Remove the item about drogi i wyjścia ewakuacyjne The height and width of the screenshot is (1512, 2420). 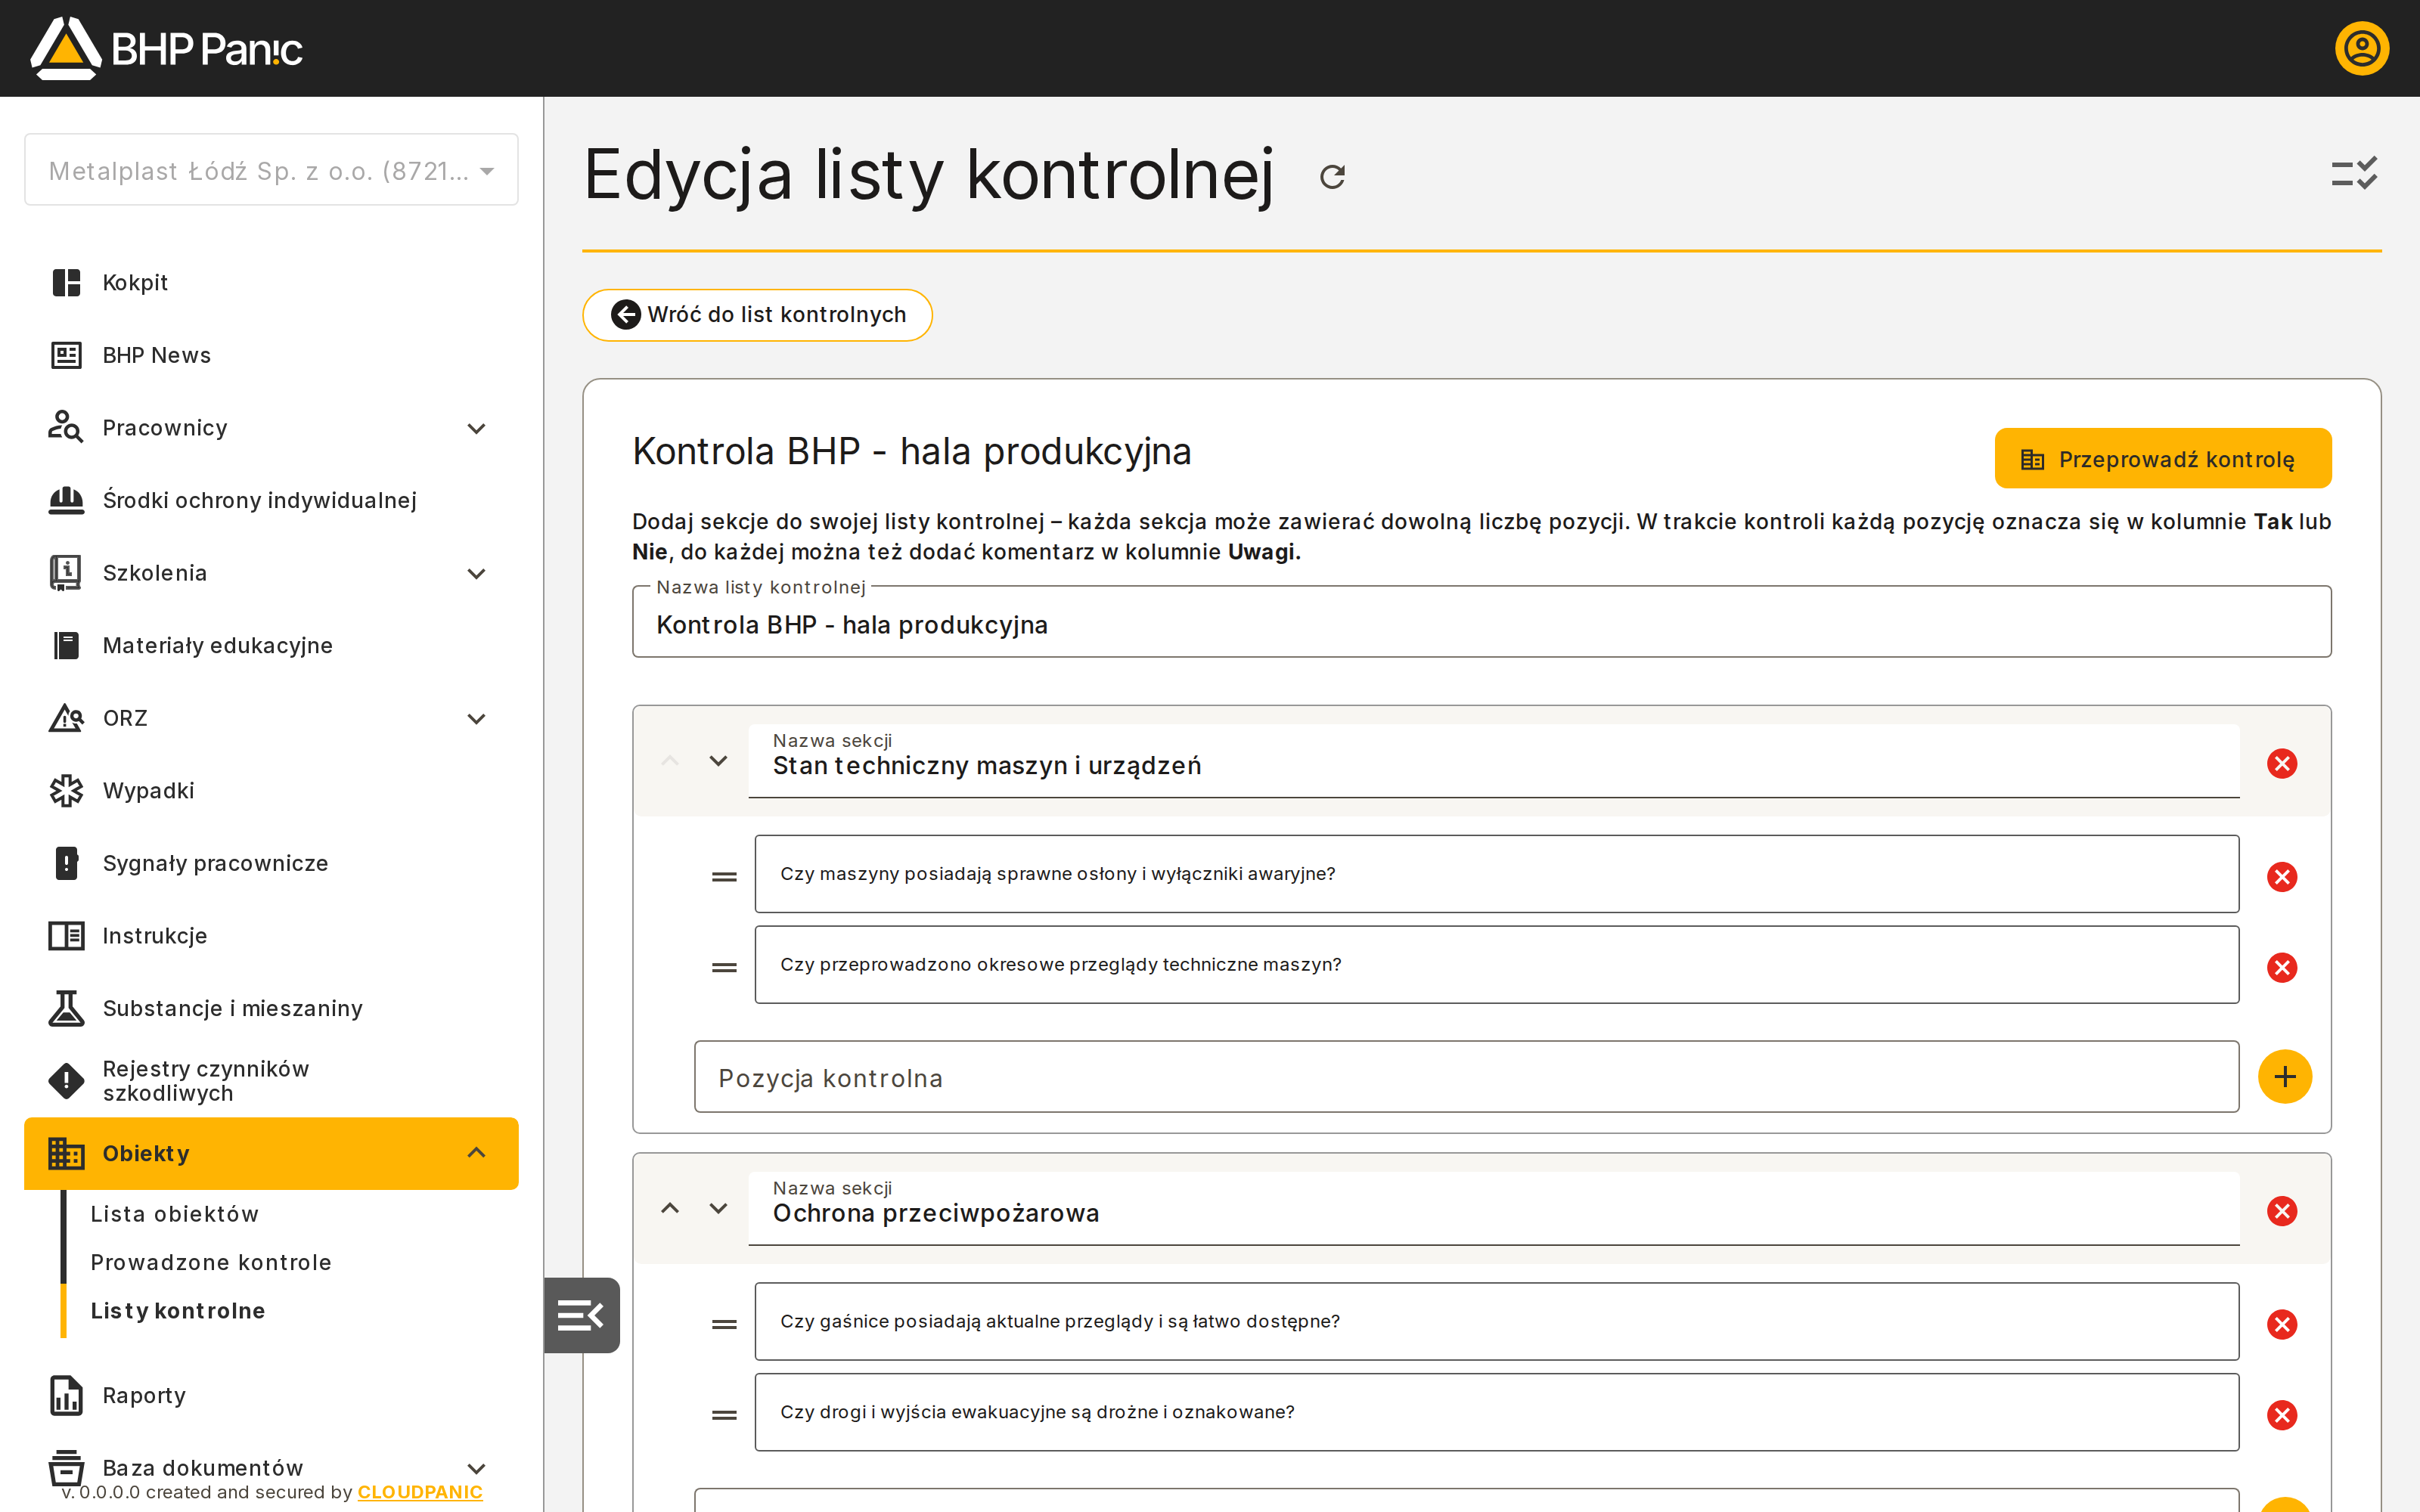click(2282, 1415)
